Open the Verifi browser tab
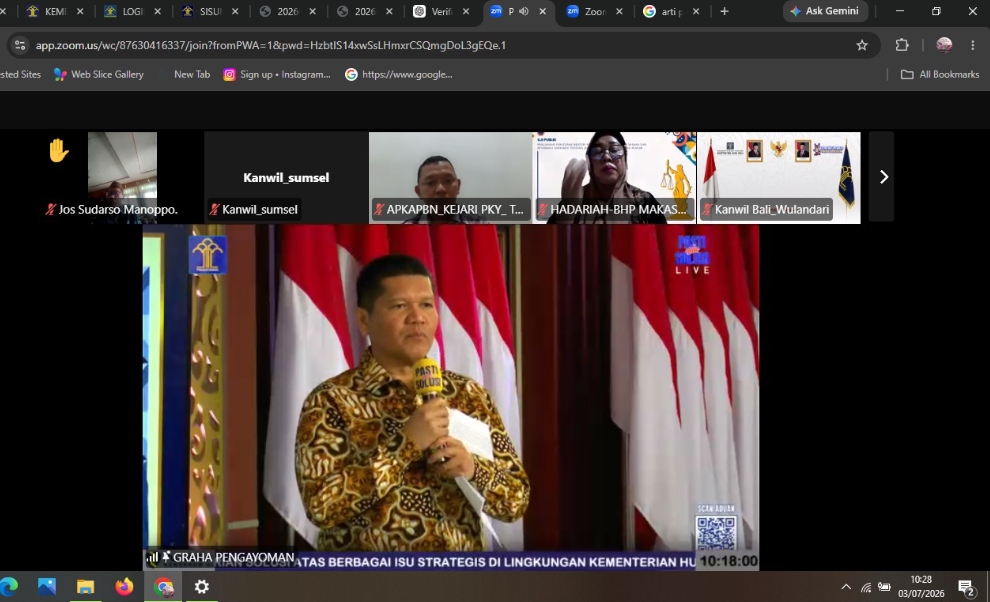Viewport: 990px width, 602px height. [441, 11]
